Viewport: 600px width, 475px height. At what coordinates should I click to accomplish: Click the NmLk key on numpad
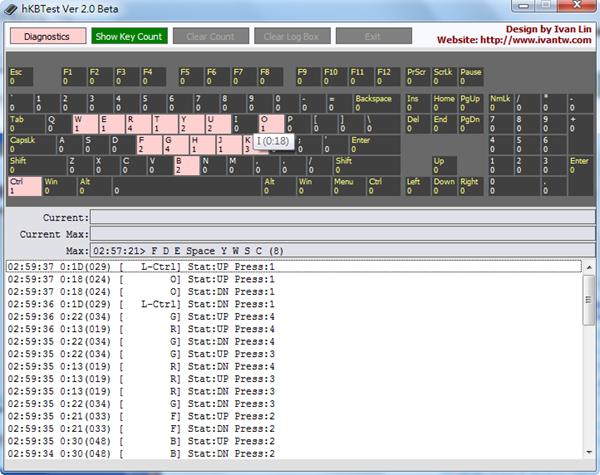(x=500, y=103)
